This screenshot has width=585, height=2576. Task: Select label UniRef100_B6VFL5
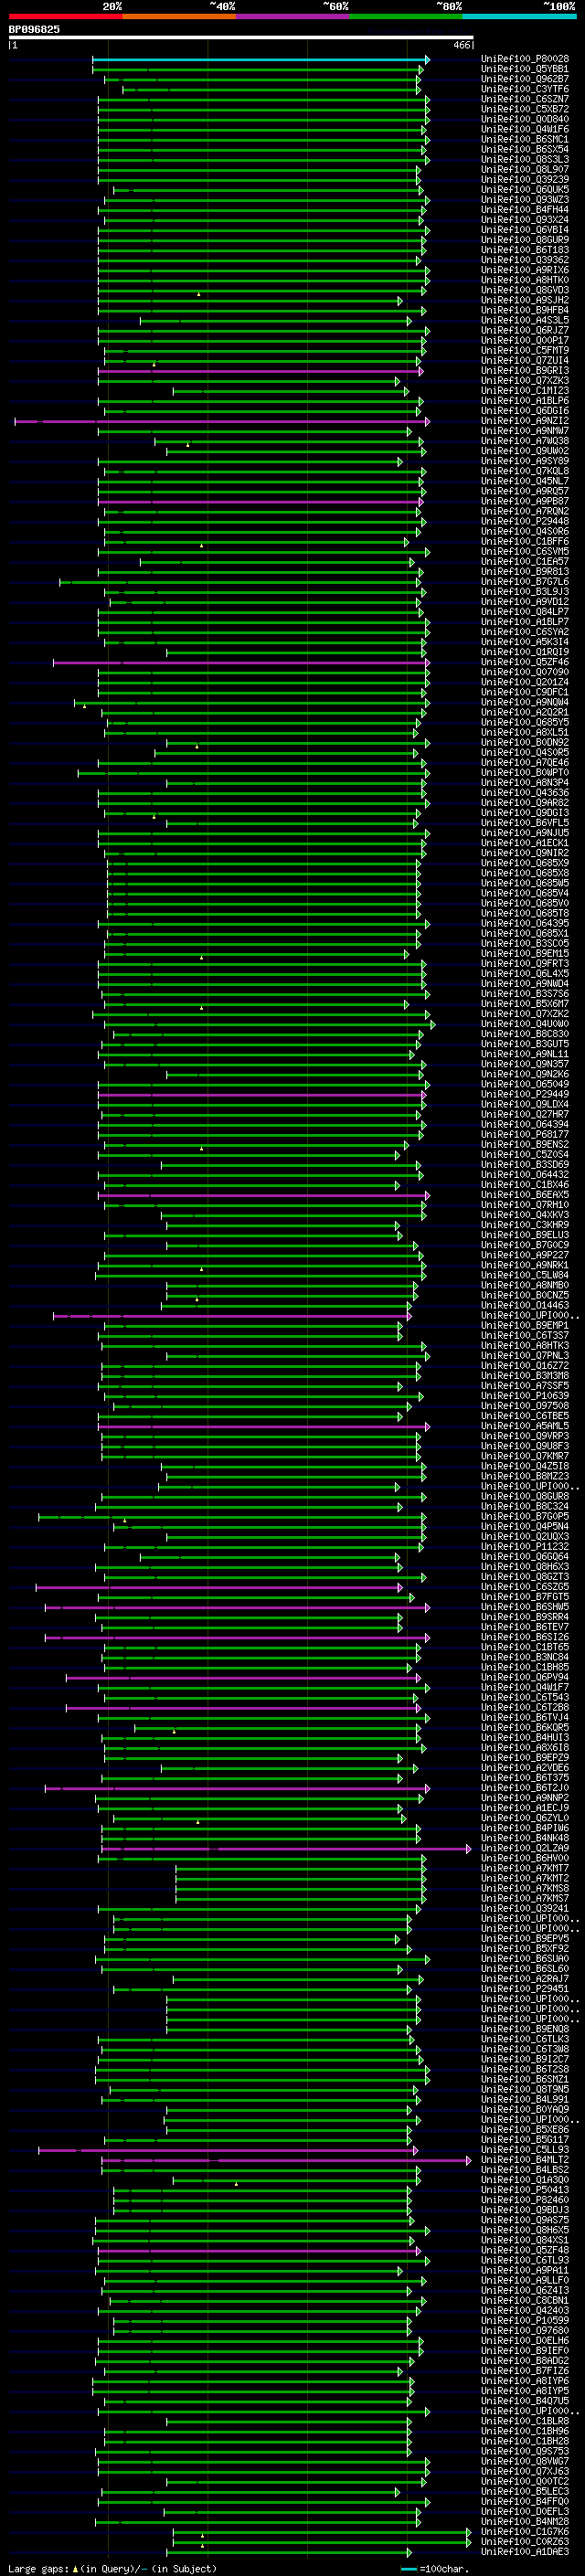tap(525, 823)
